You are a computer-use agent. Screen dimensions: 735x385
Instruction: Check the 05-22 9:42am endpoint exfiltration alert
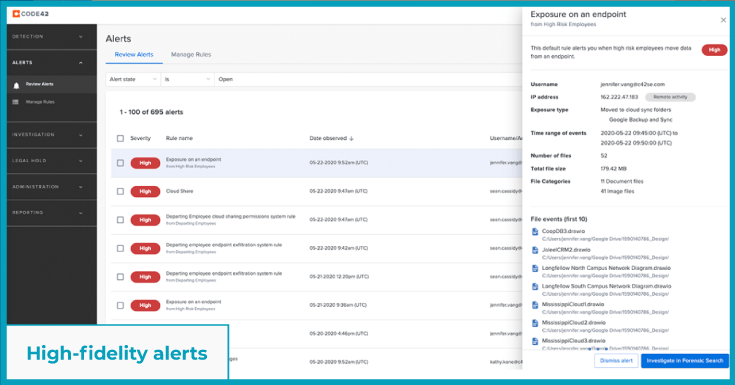(x=120, y=249)
